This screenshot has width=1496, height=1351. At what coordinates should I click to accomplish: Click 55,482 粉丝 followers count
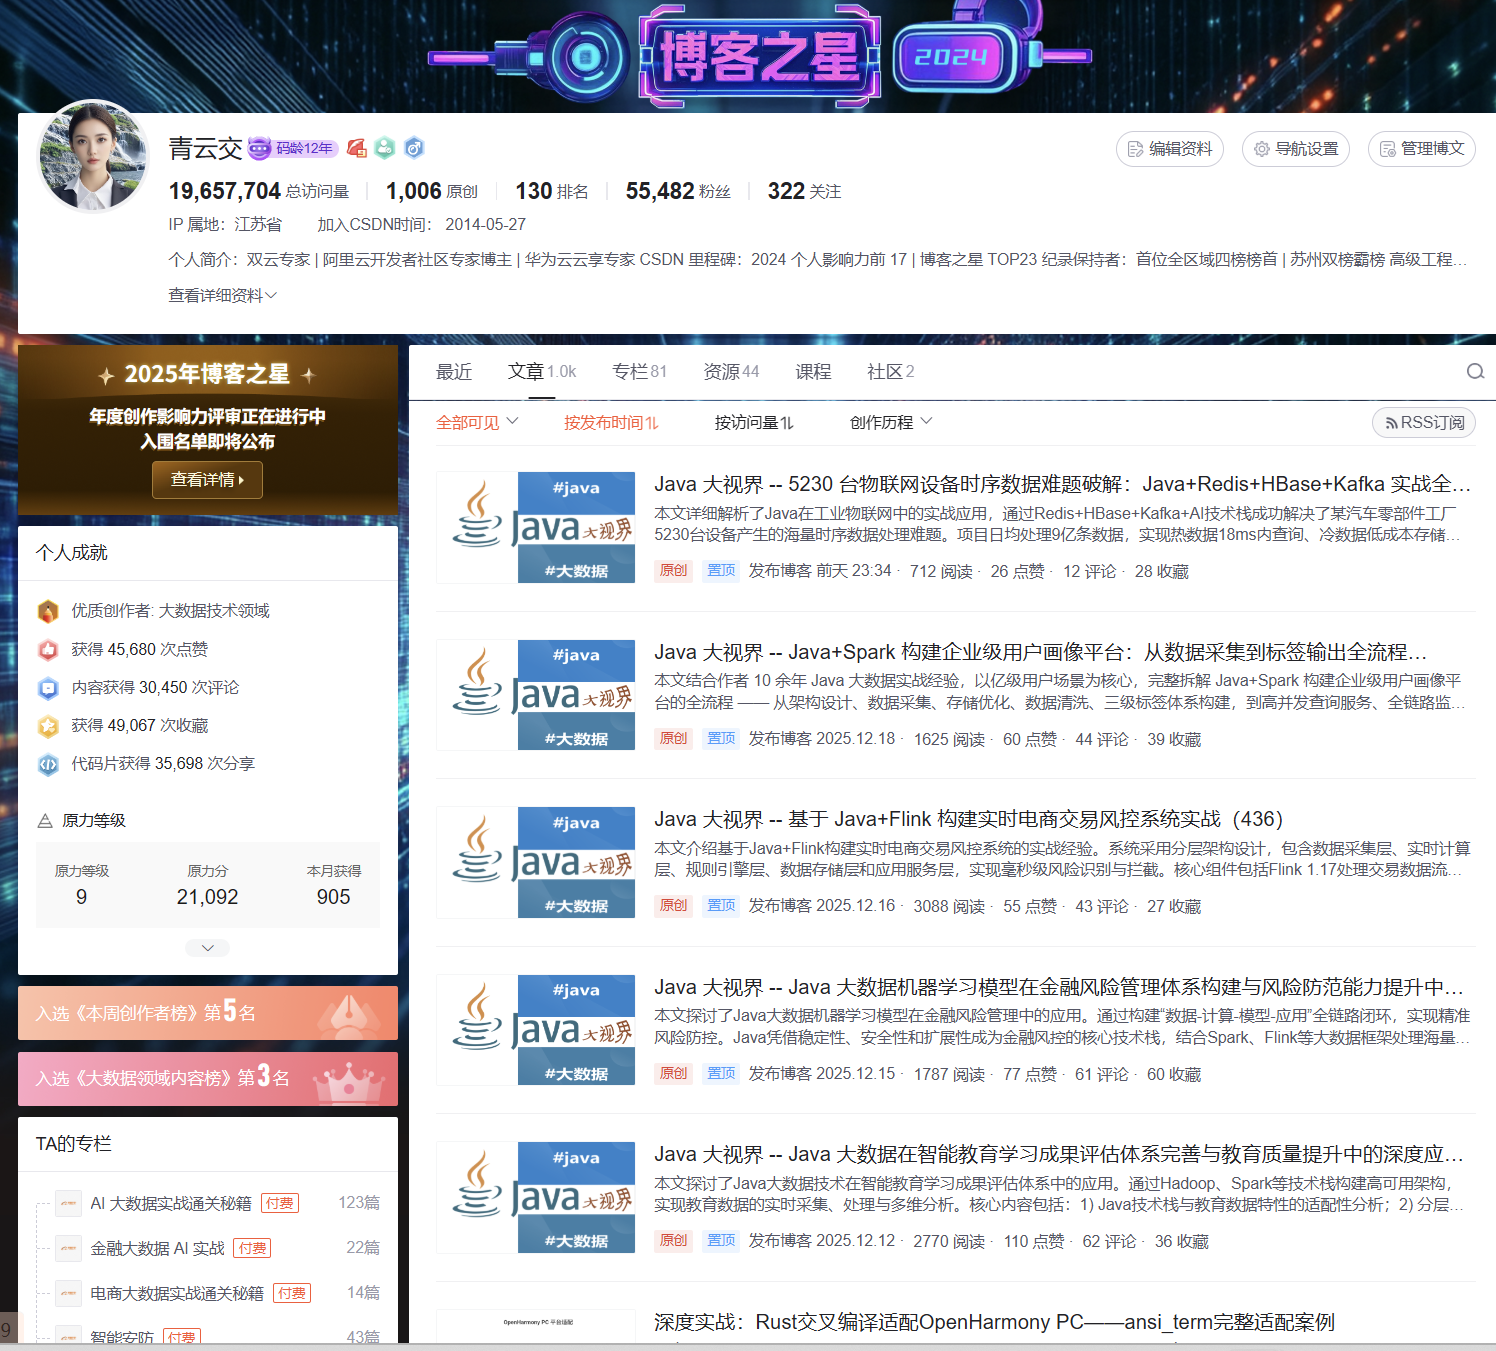coord(678,191)
